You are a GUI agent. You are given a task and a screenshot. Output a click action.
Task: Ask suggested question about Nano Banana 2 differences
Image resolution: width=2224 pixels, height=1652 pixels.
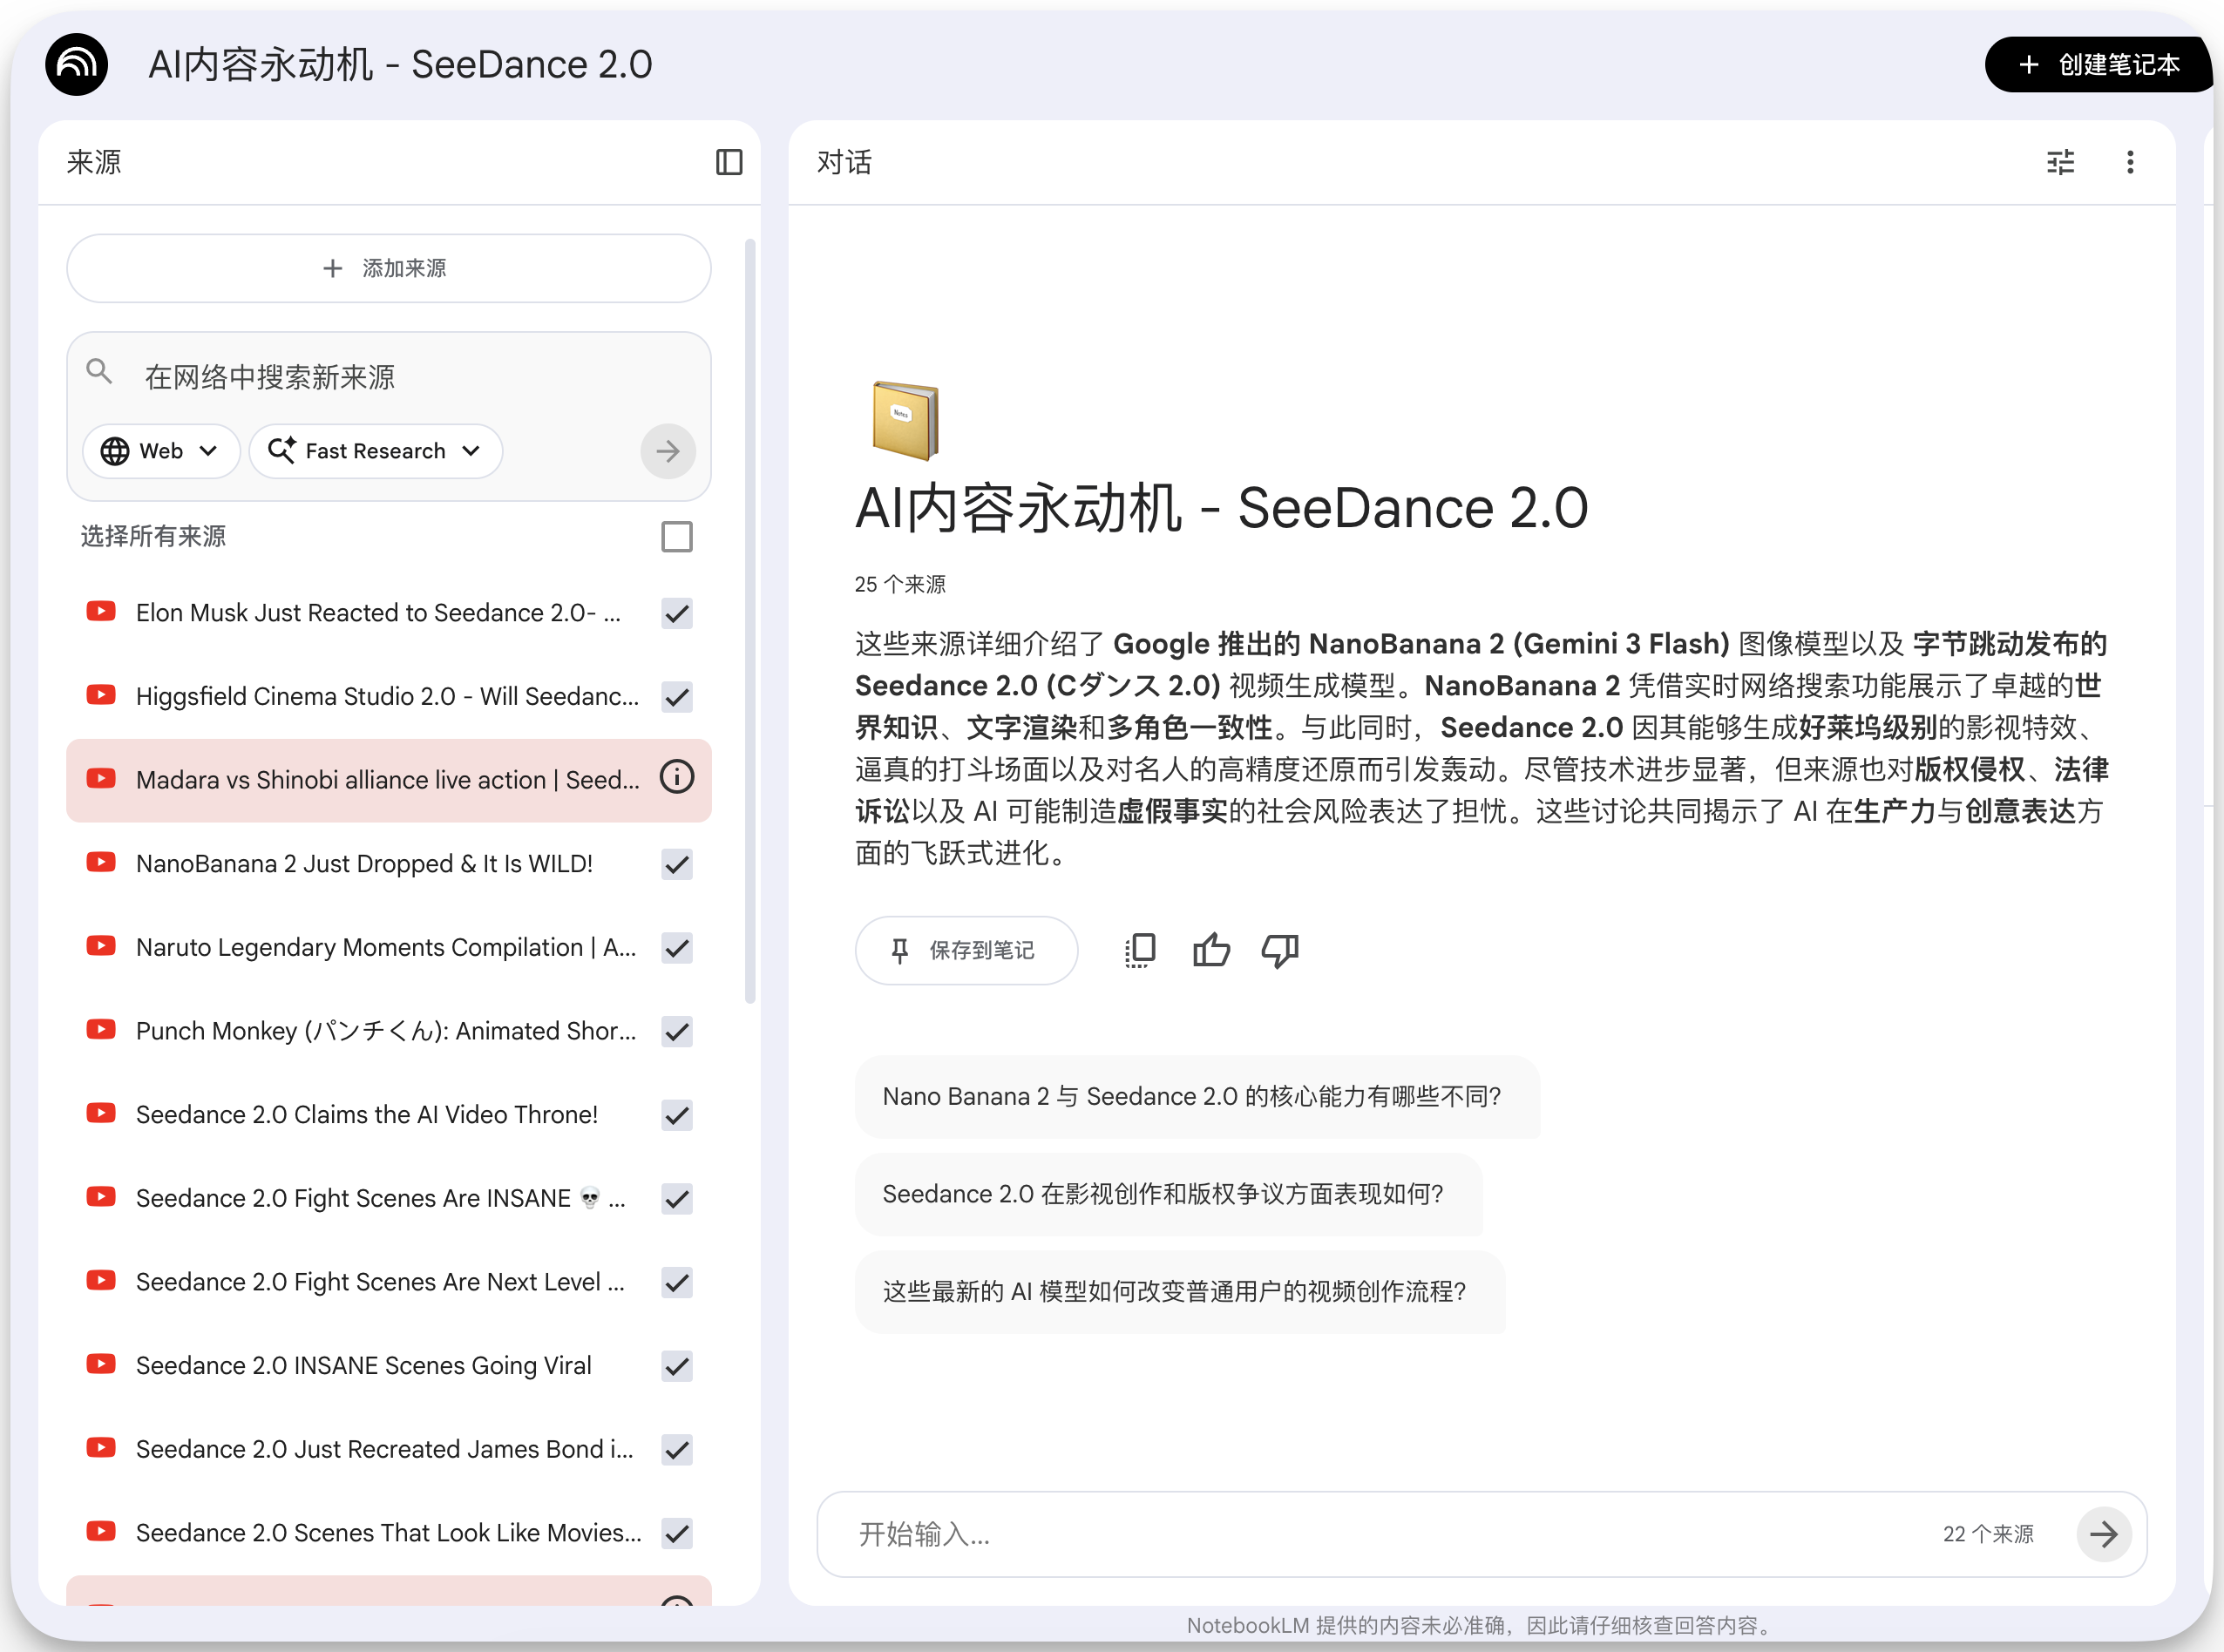coord(1197,1097)
